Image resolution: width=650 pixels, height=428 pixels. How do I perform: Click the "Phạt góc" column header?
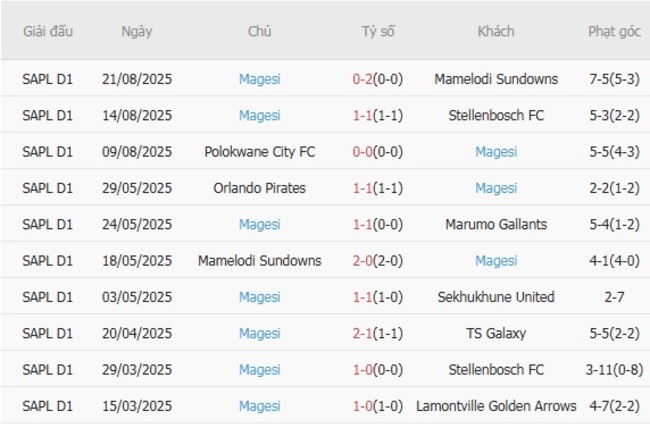[x=614, y=31]
